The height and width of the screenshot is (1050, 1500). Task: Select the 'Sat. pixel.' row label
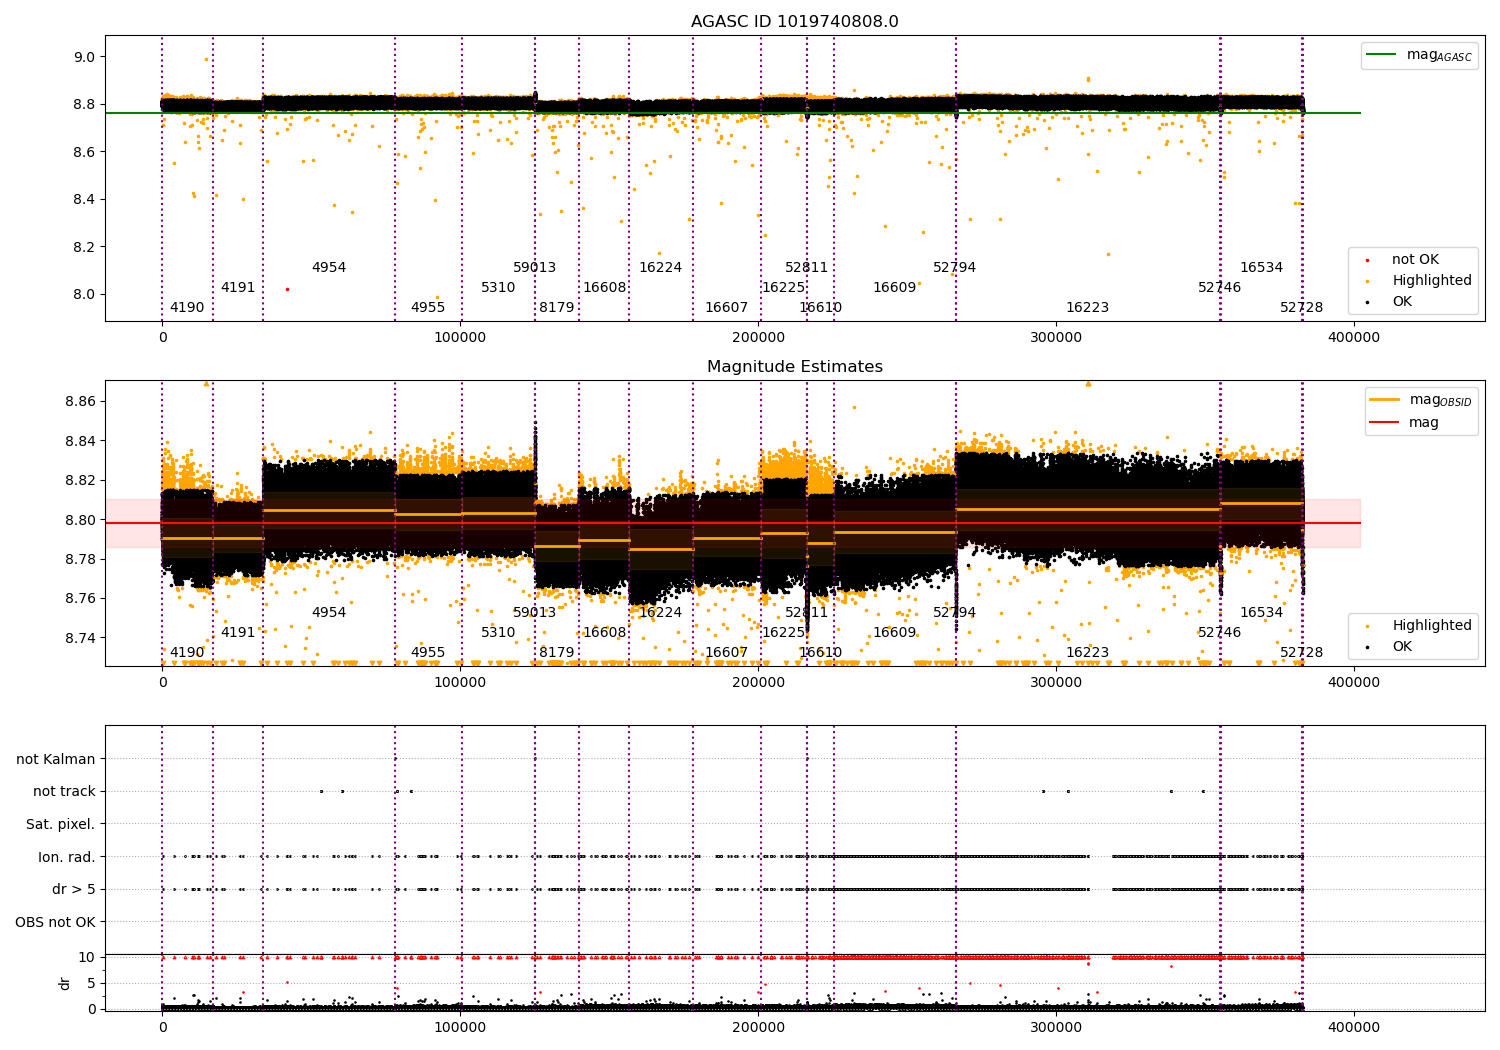click(60, 824)
